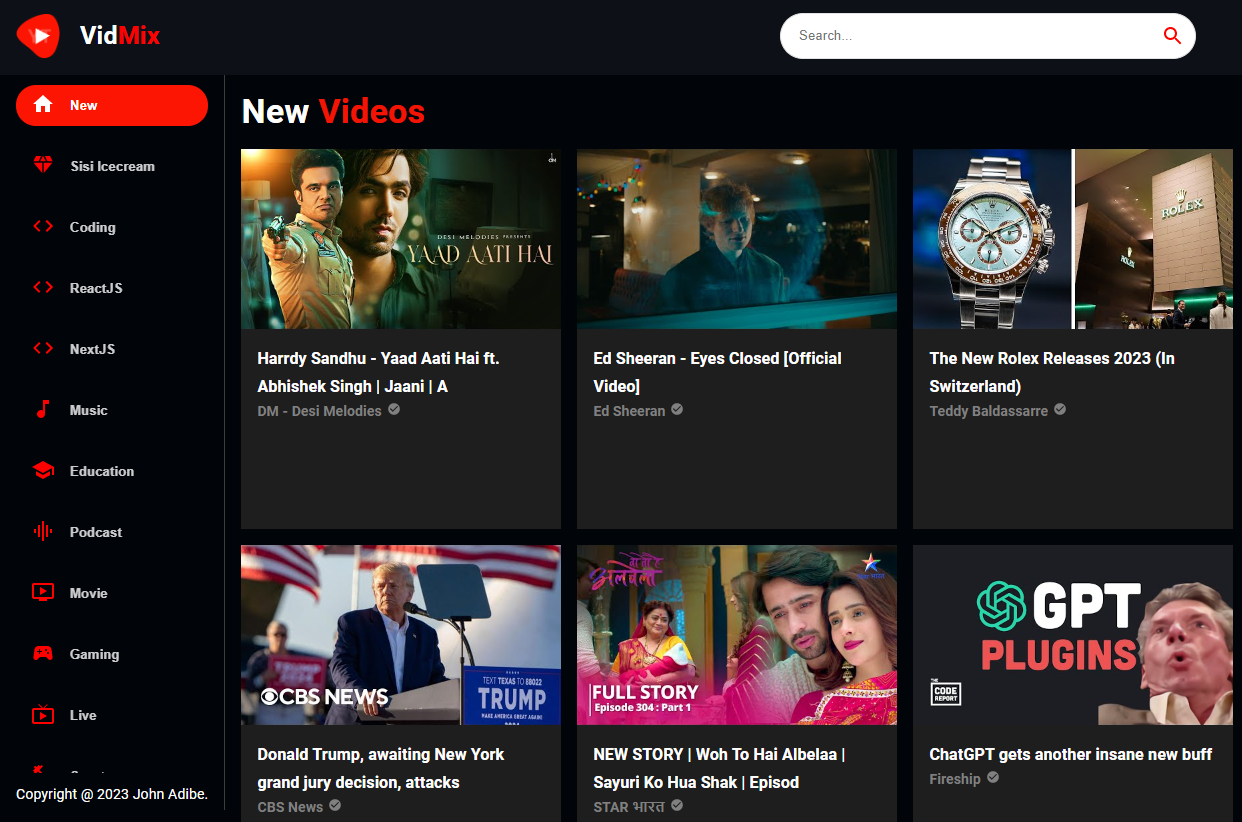Open the Ed Sheeran Eyes Closed thumbnail

pos(736,239)
